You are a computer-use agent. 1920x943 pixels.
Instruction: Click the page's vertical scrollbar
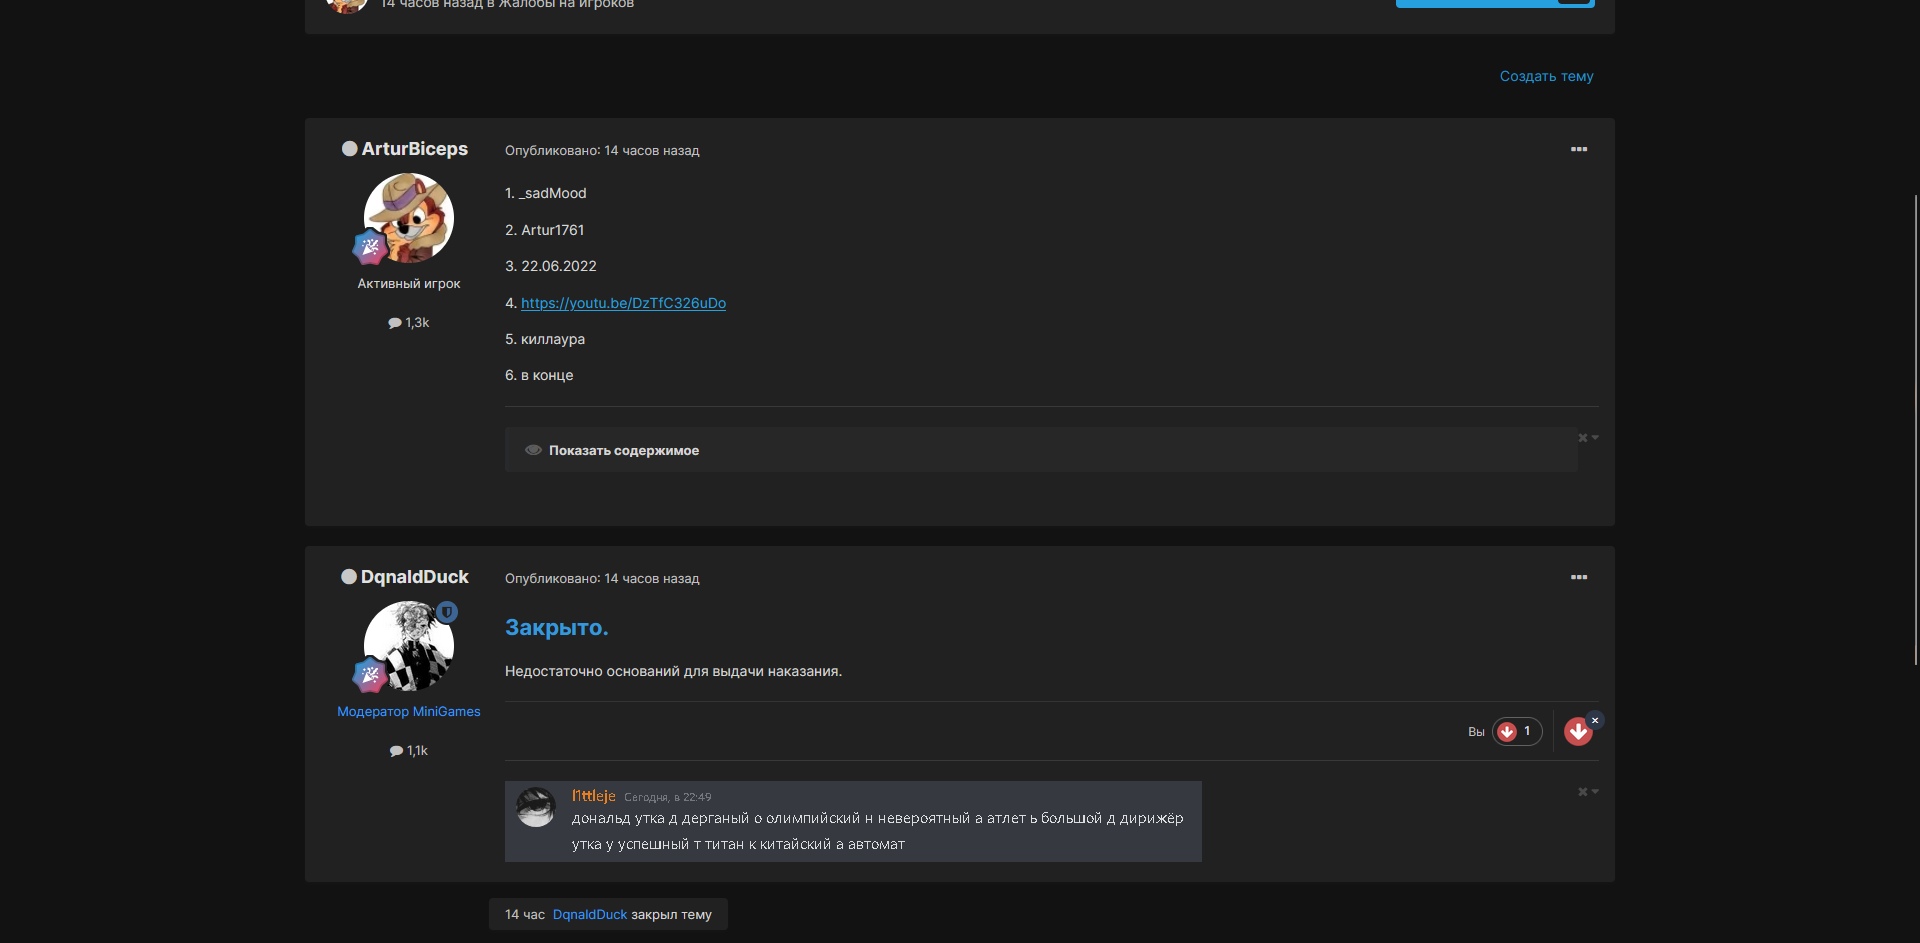click(1915, 430)
